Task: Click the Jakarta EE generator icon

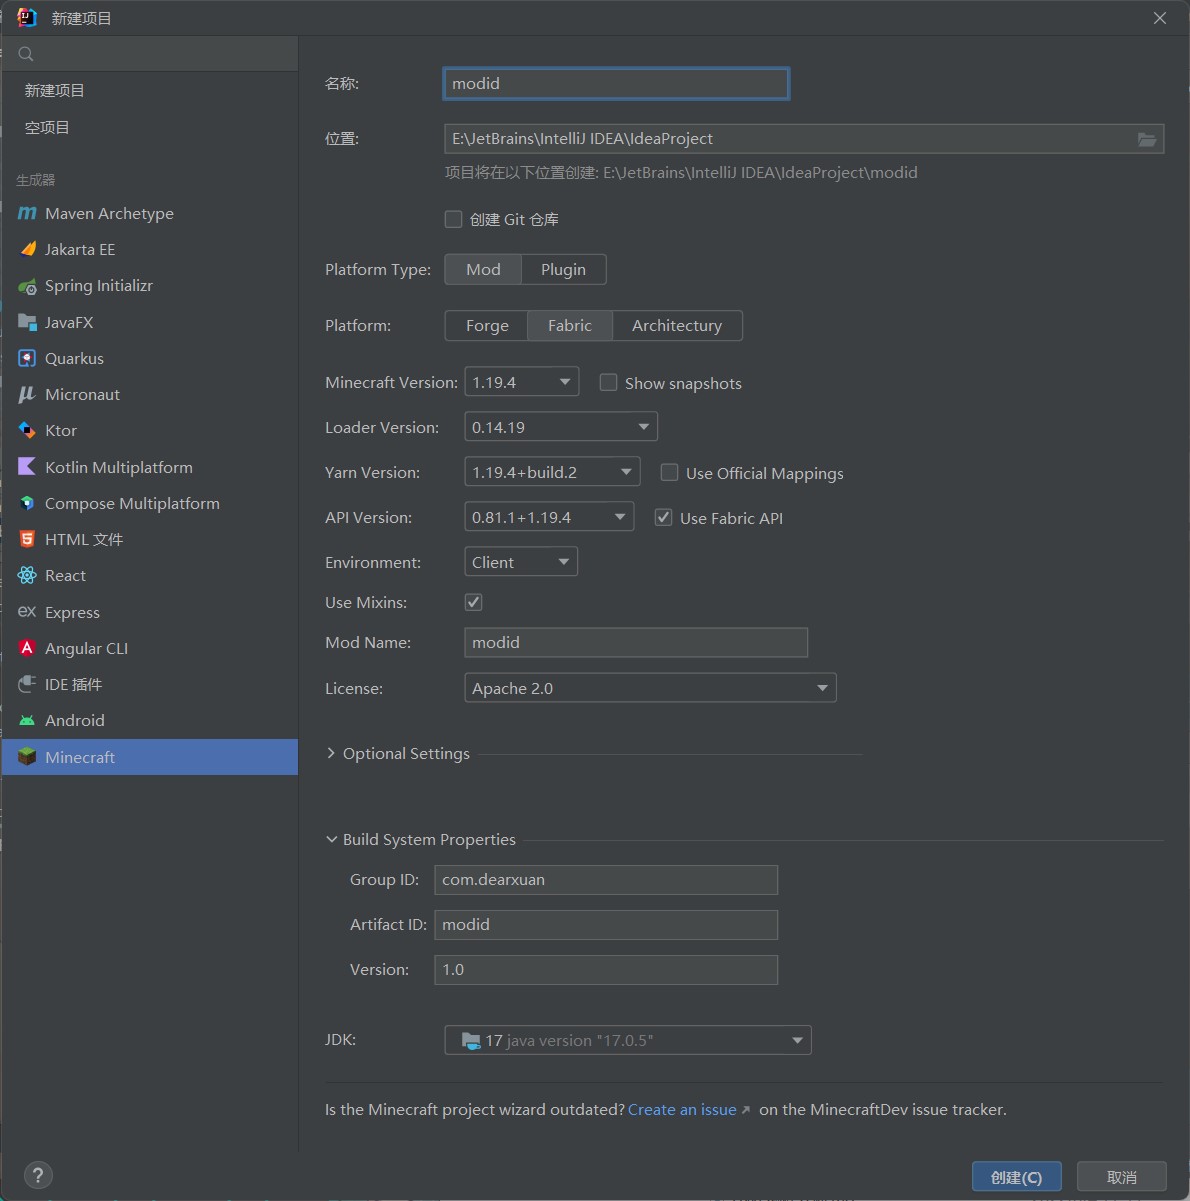Action: [27, 249]
